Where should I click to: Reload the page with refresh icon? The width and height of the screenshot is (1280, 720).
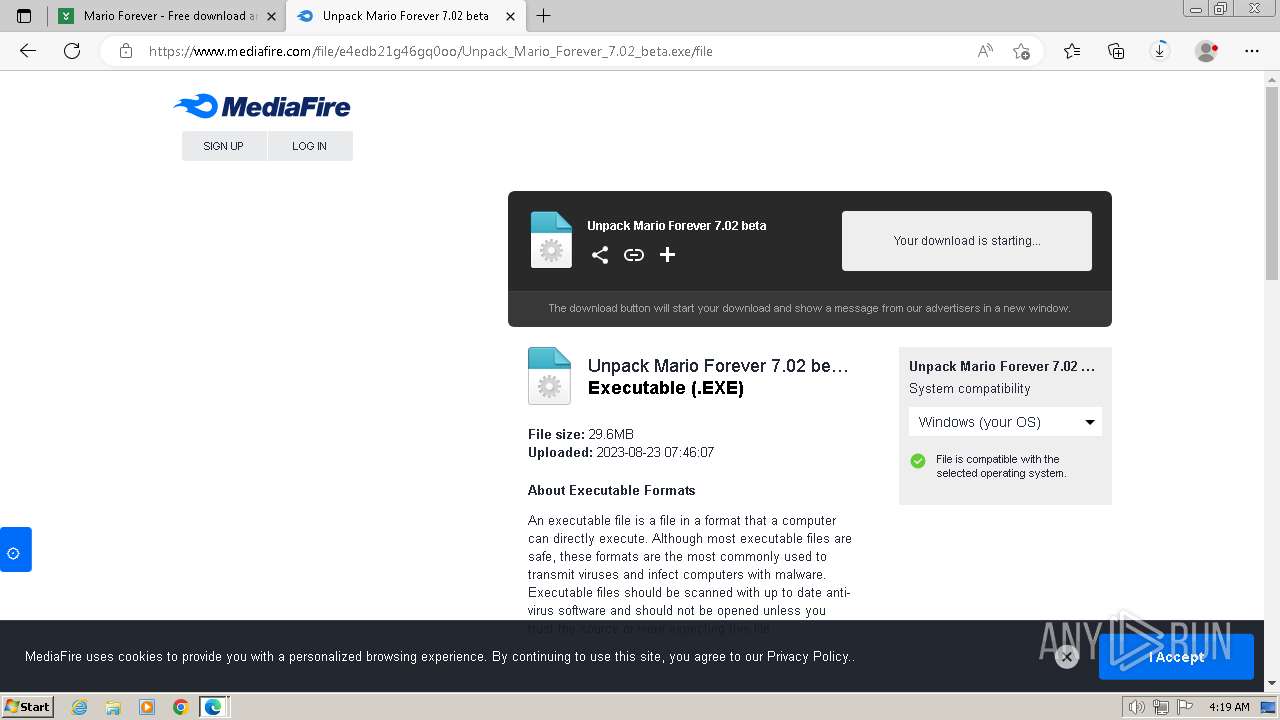pyautogui.click(x=72, y=51)
